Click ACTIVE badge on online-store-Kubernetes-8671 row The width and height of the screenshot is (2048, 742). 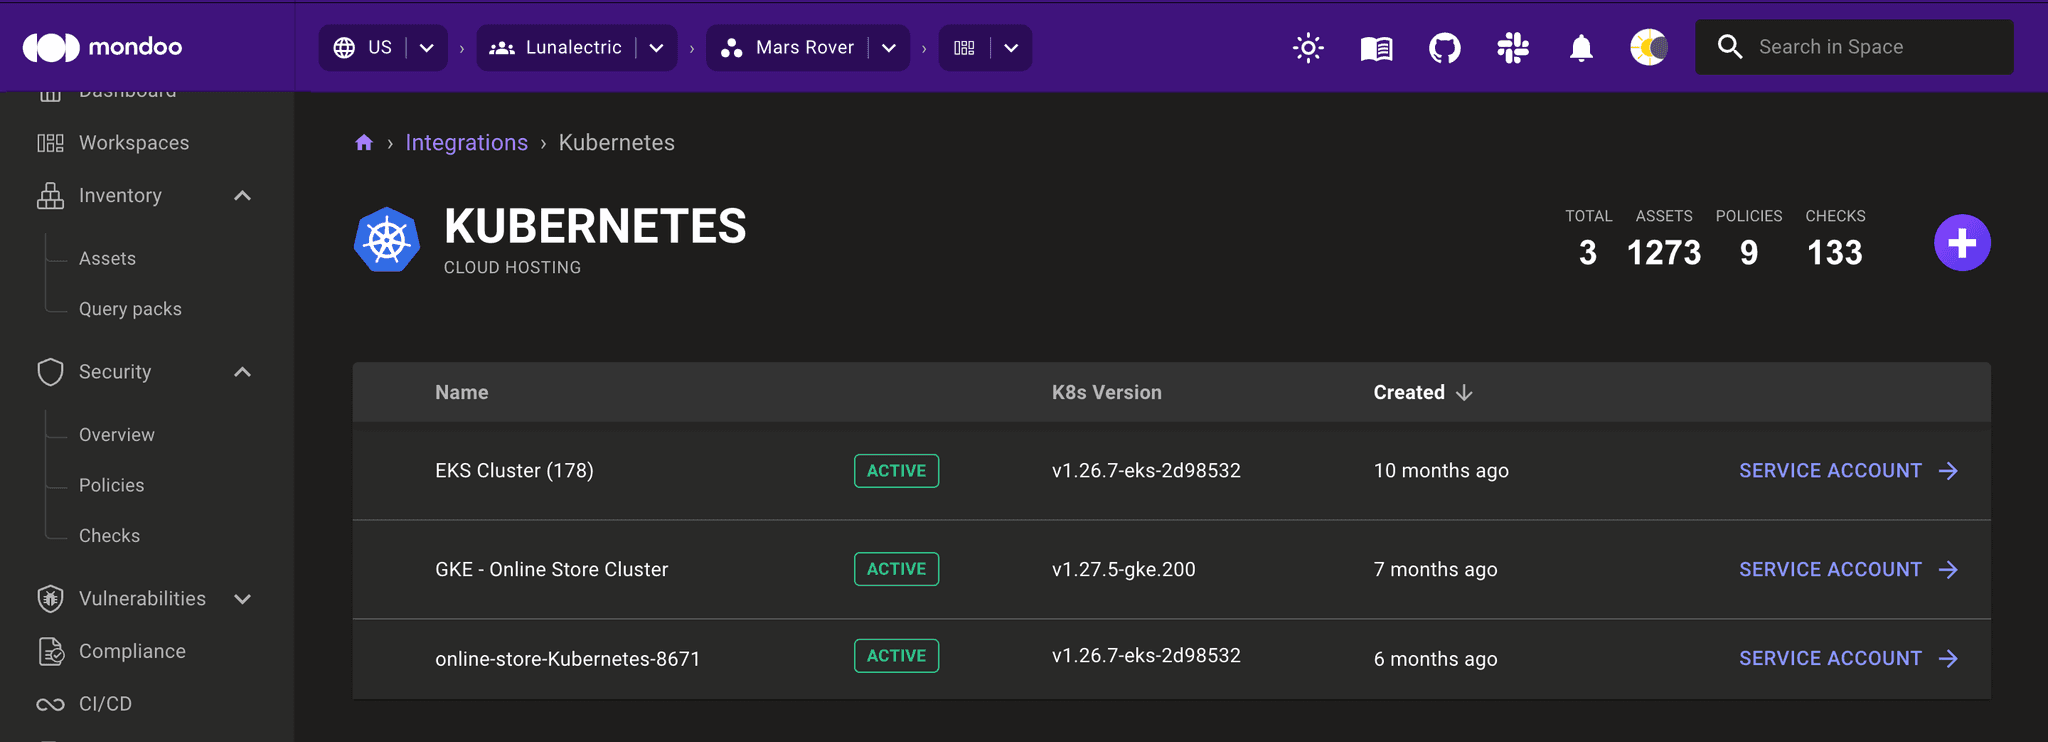[896, 656]
